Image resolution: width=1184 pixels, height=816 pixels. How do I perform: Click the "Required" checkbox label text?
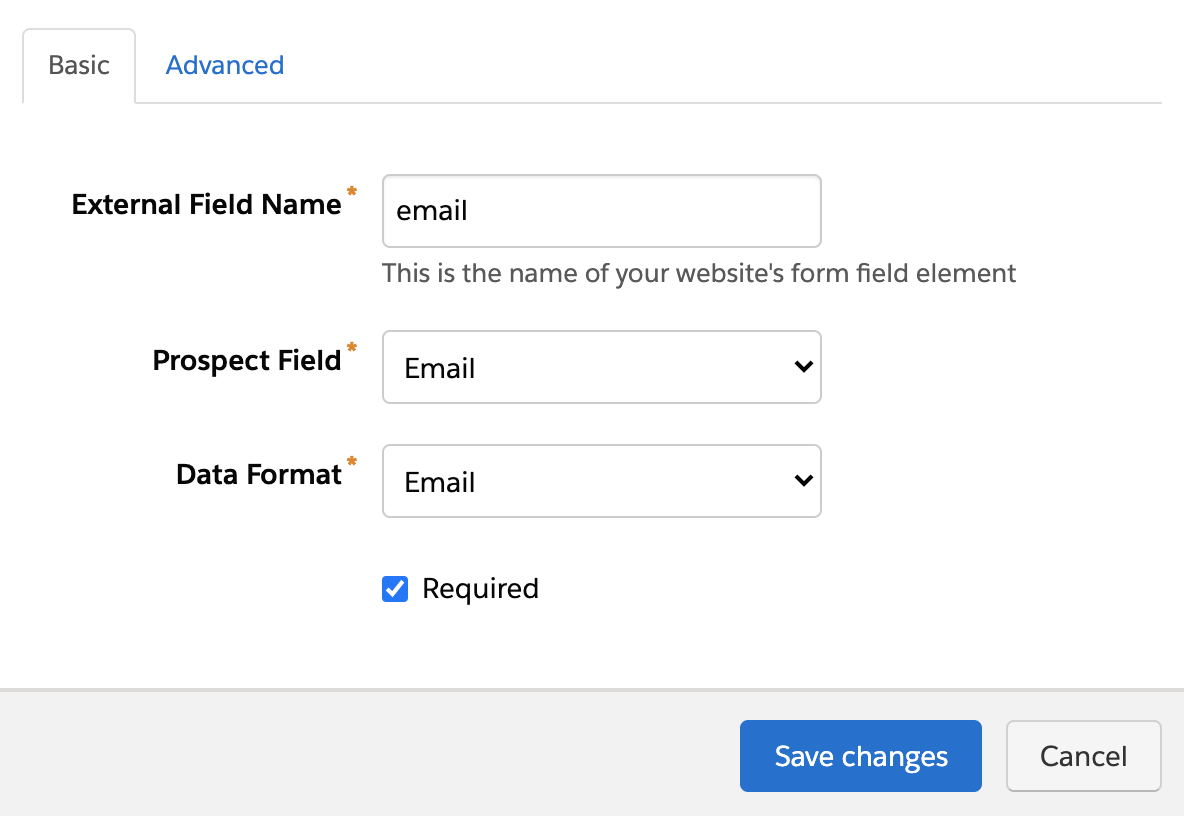pos(480,588)
